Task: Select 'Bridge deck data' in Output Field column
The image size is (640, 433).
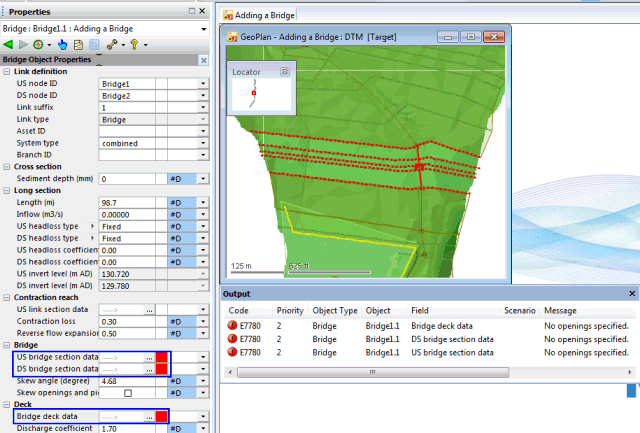Action: coord(442,326)
